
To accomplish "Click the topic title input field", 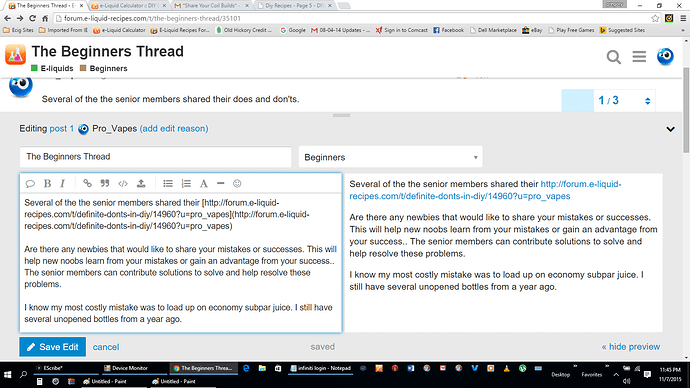I will tap(155, 157).
